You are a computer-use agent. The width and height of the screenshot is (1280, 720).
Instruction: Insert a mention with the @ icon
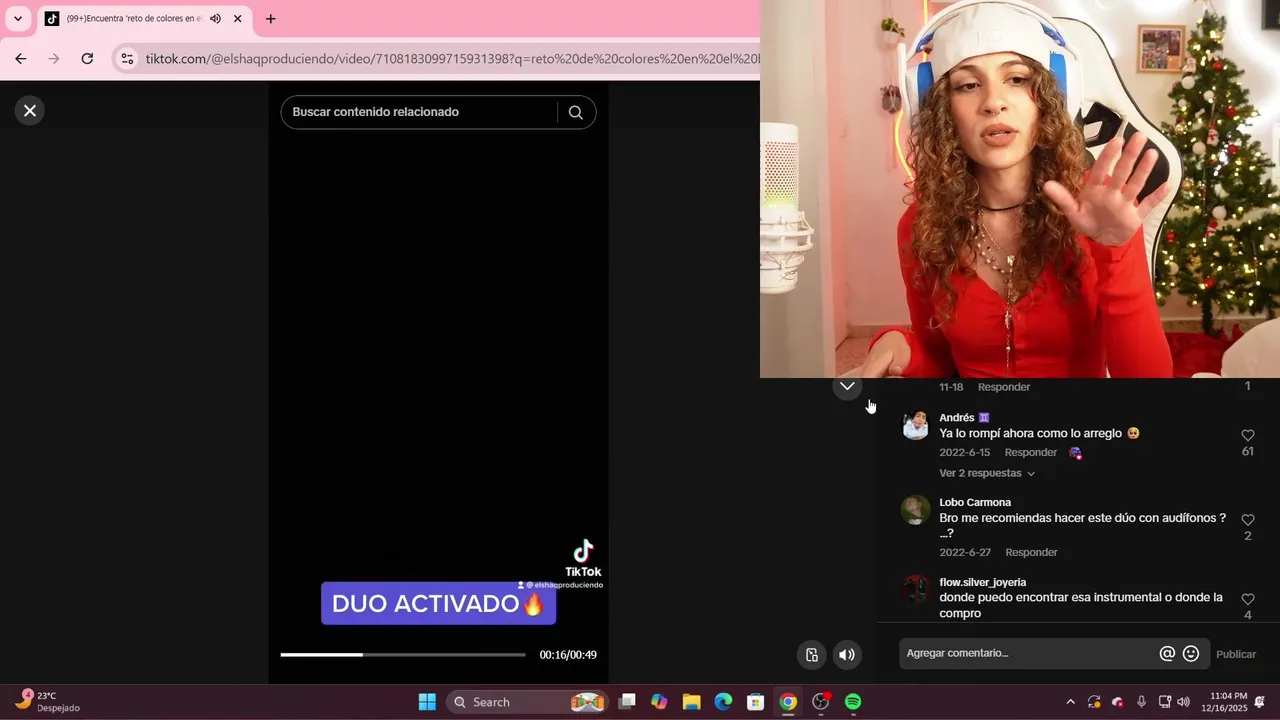tap(1167, 654)
